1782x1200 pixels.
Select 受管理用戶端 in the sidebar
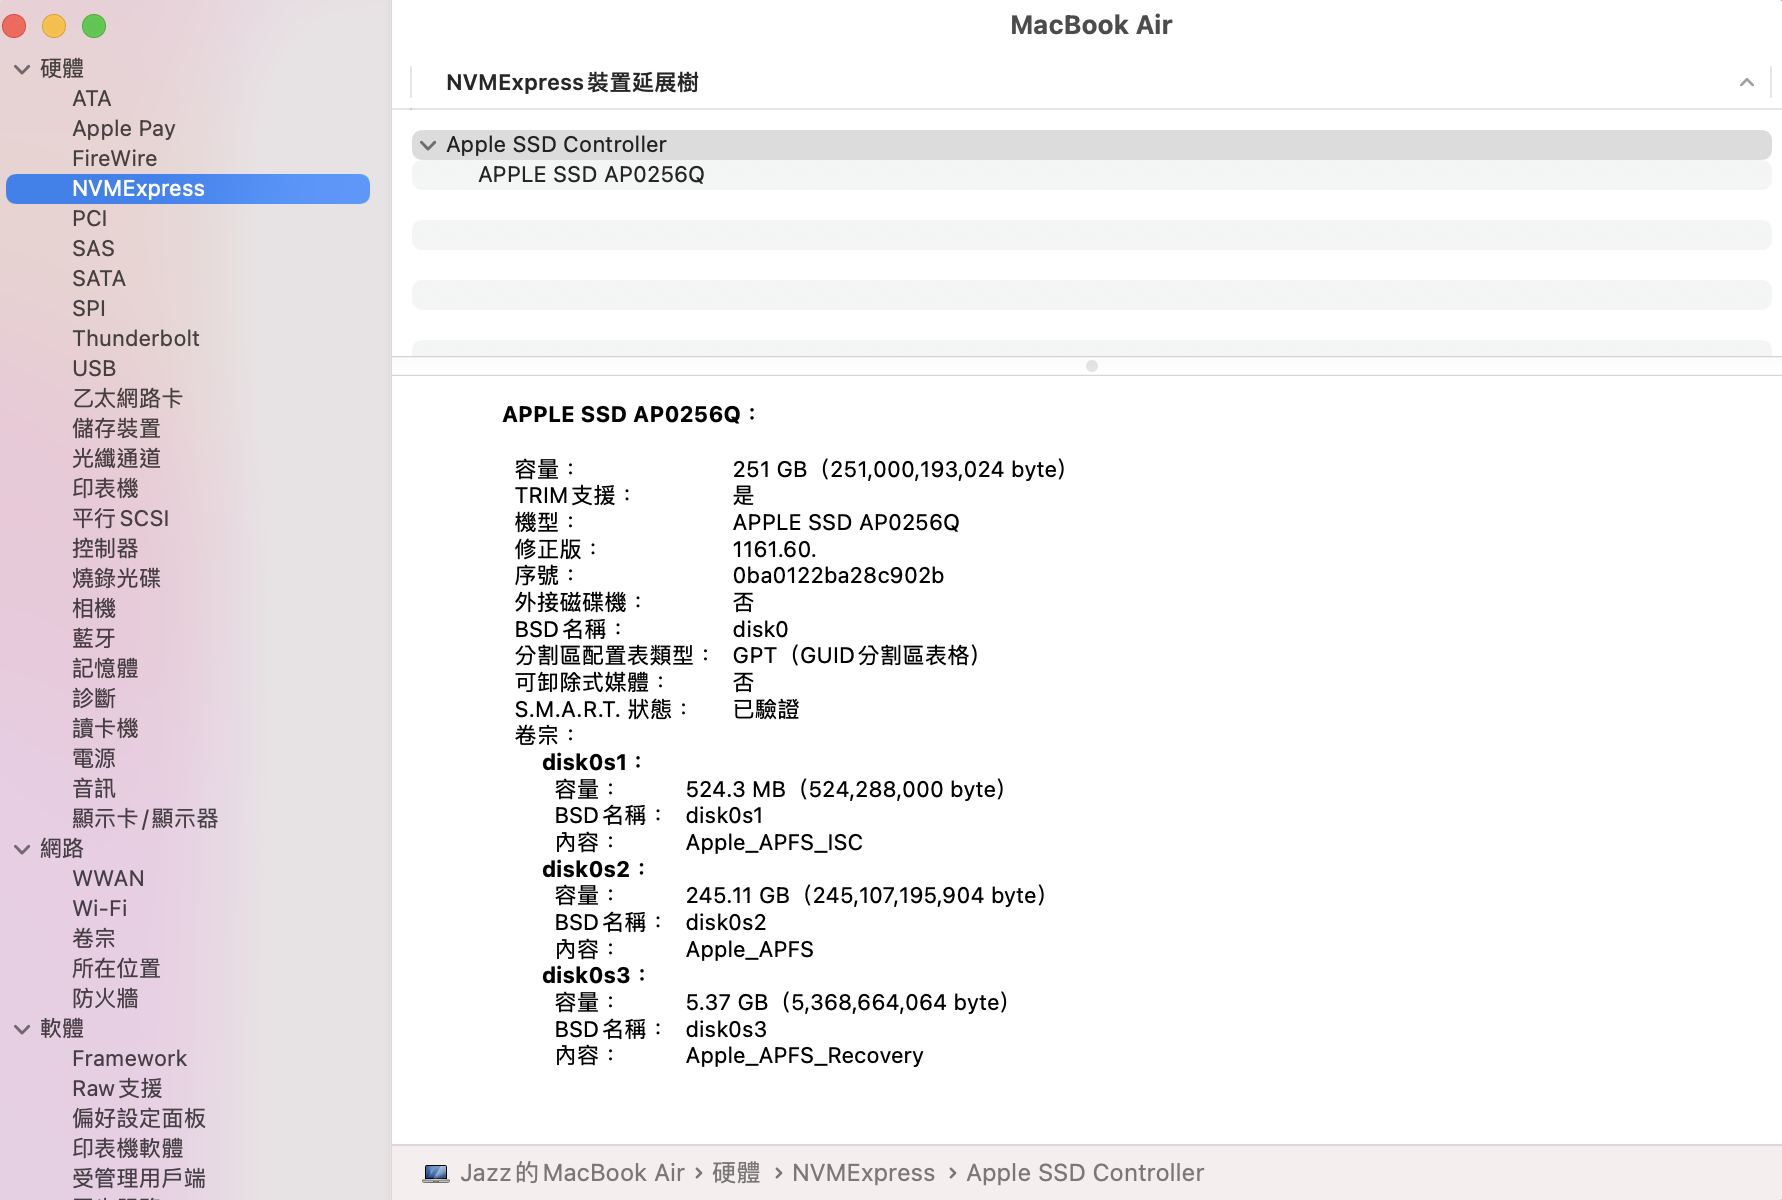pyautogui.click(x=139, y=1179)
